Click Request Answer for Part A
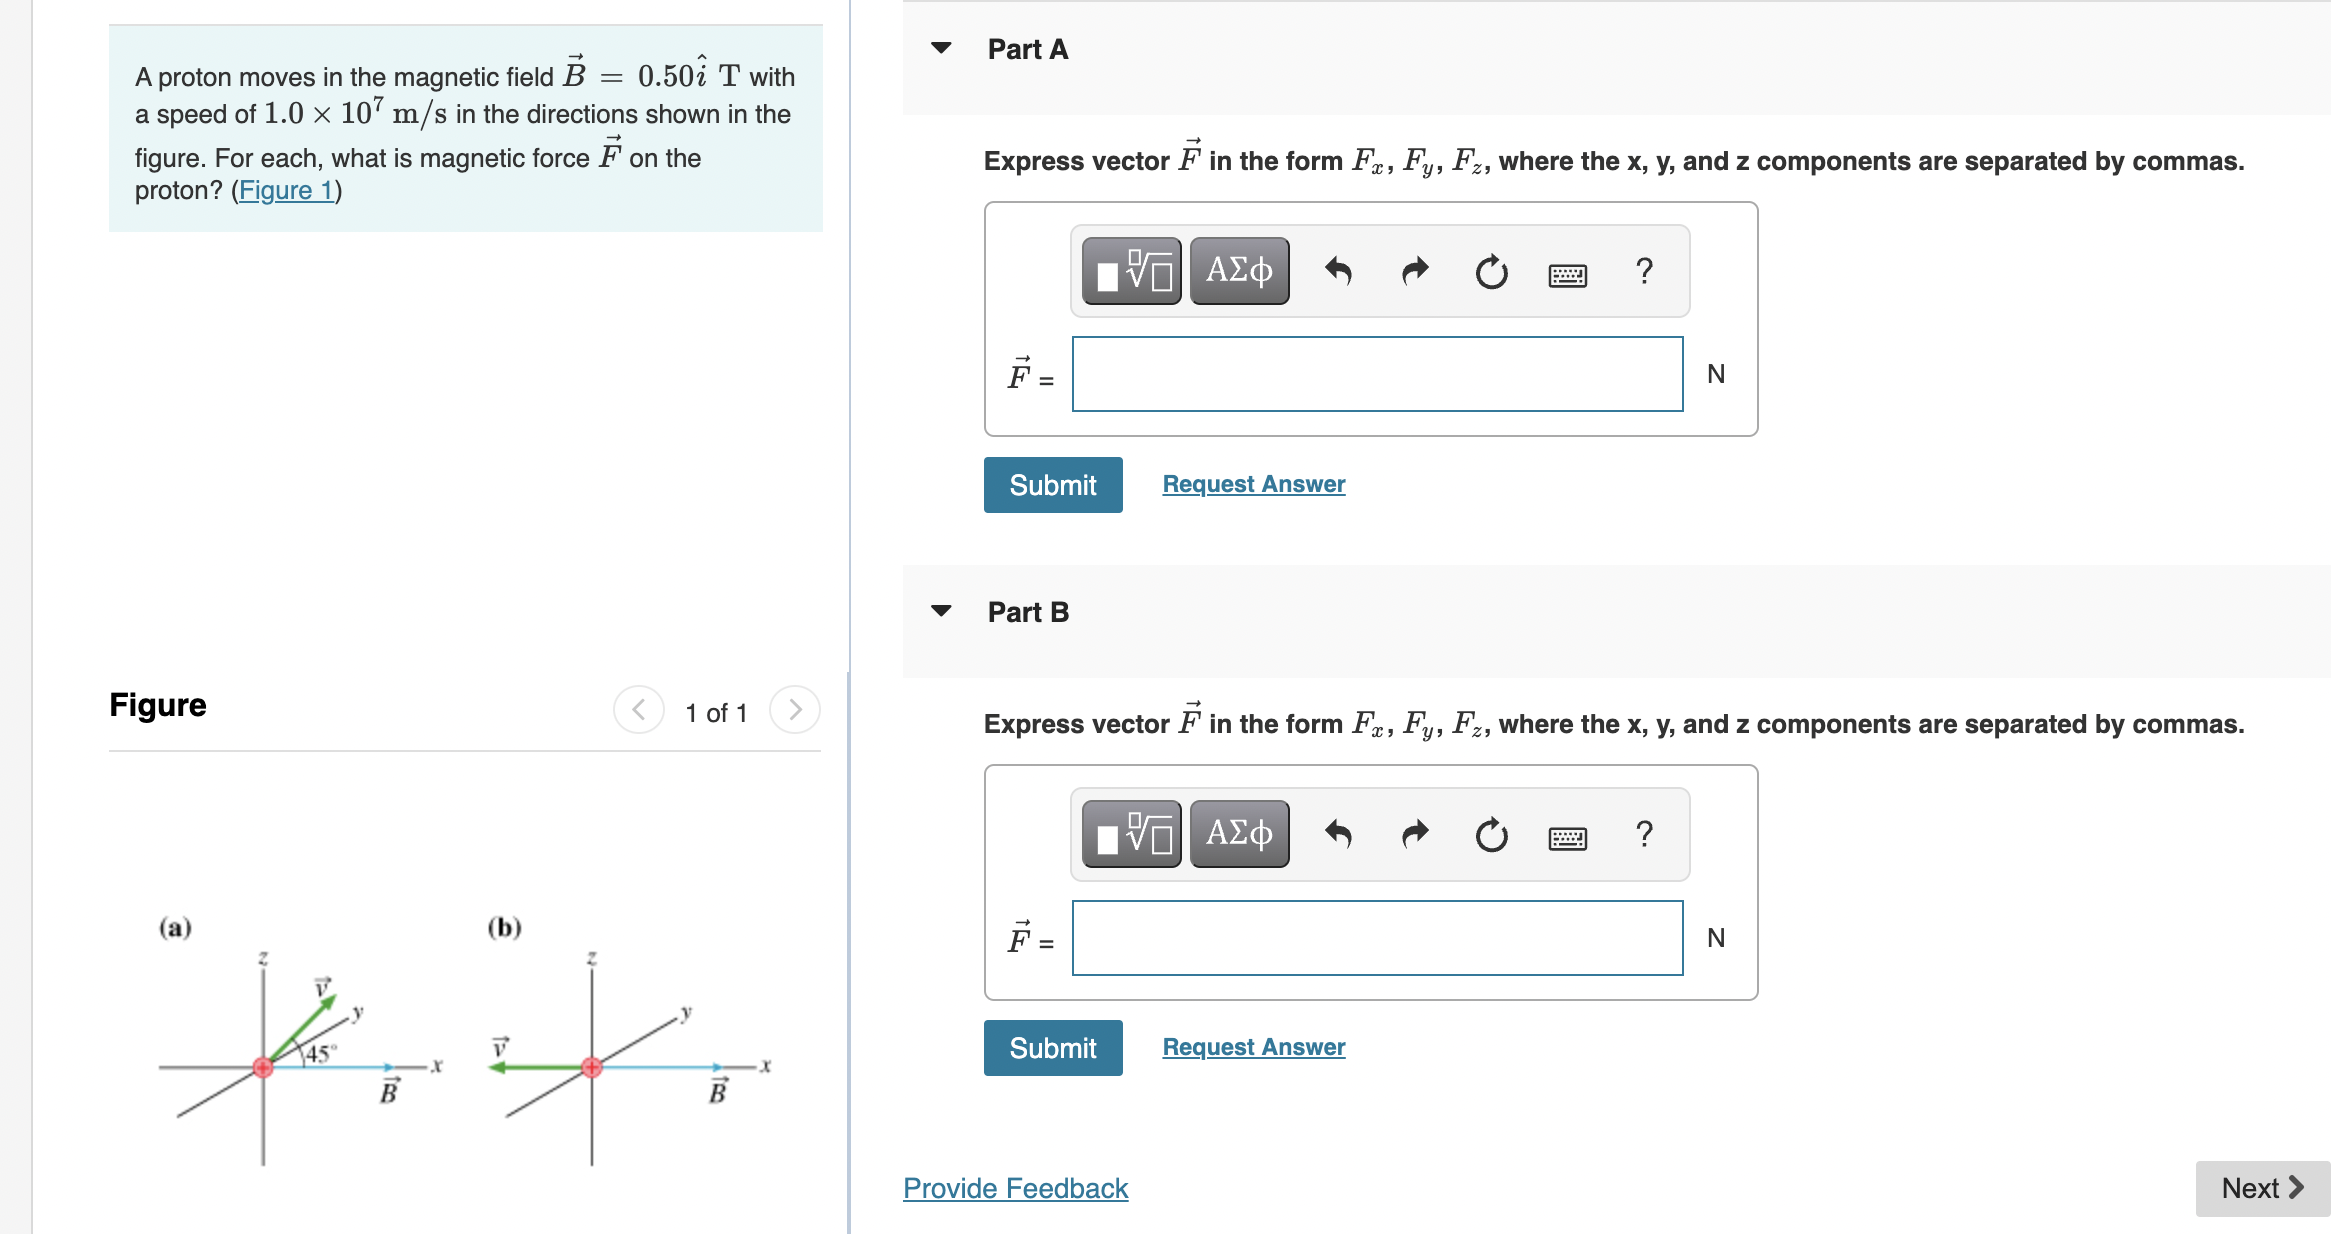 1252,483
